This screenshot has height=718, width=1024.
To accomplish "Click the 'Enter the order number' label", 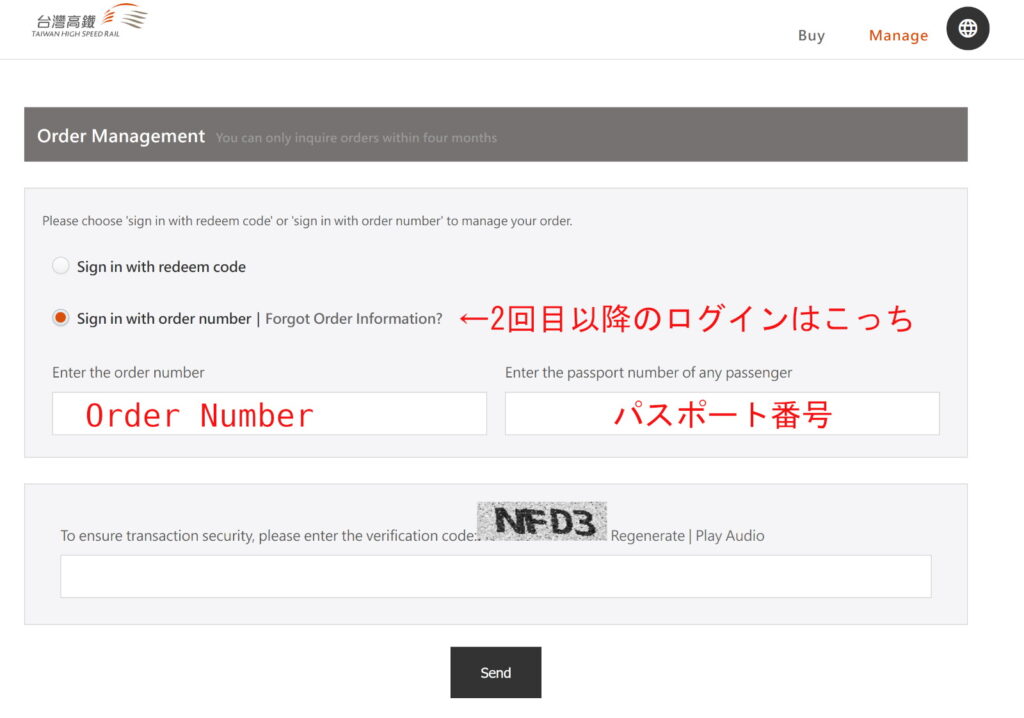I will click(x=128, y=372).
